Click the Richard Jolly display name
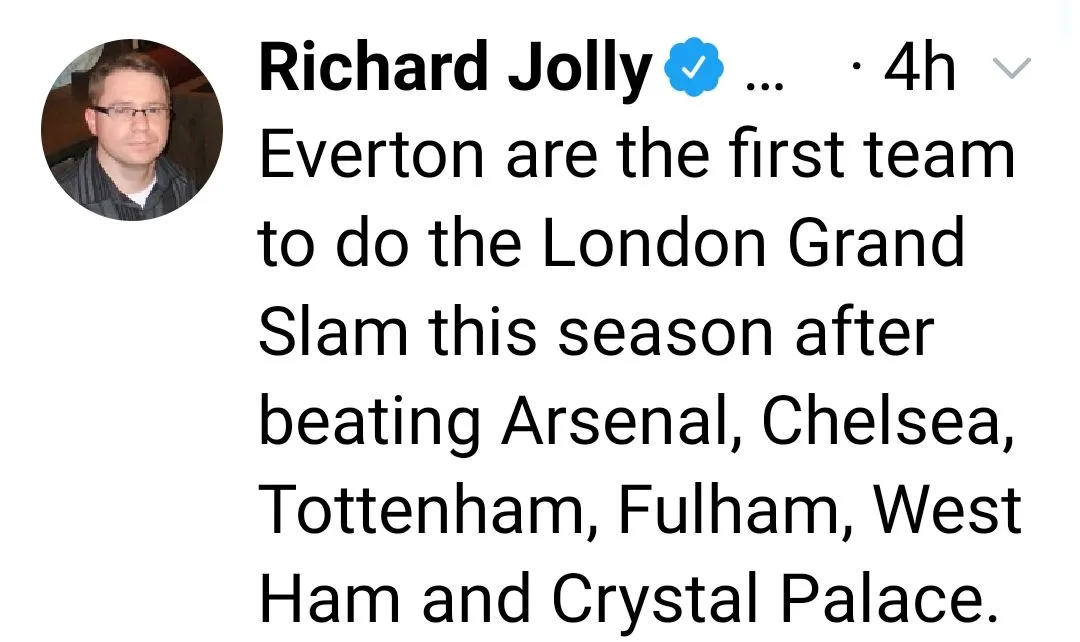 456,70
